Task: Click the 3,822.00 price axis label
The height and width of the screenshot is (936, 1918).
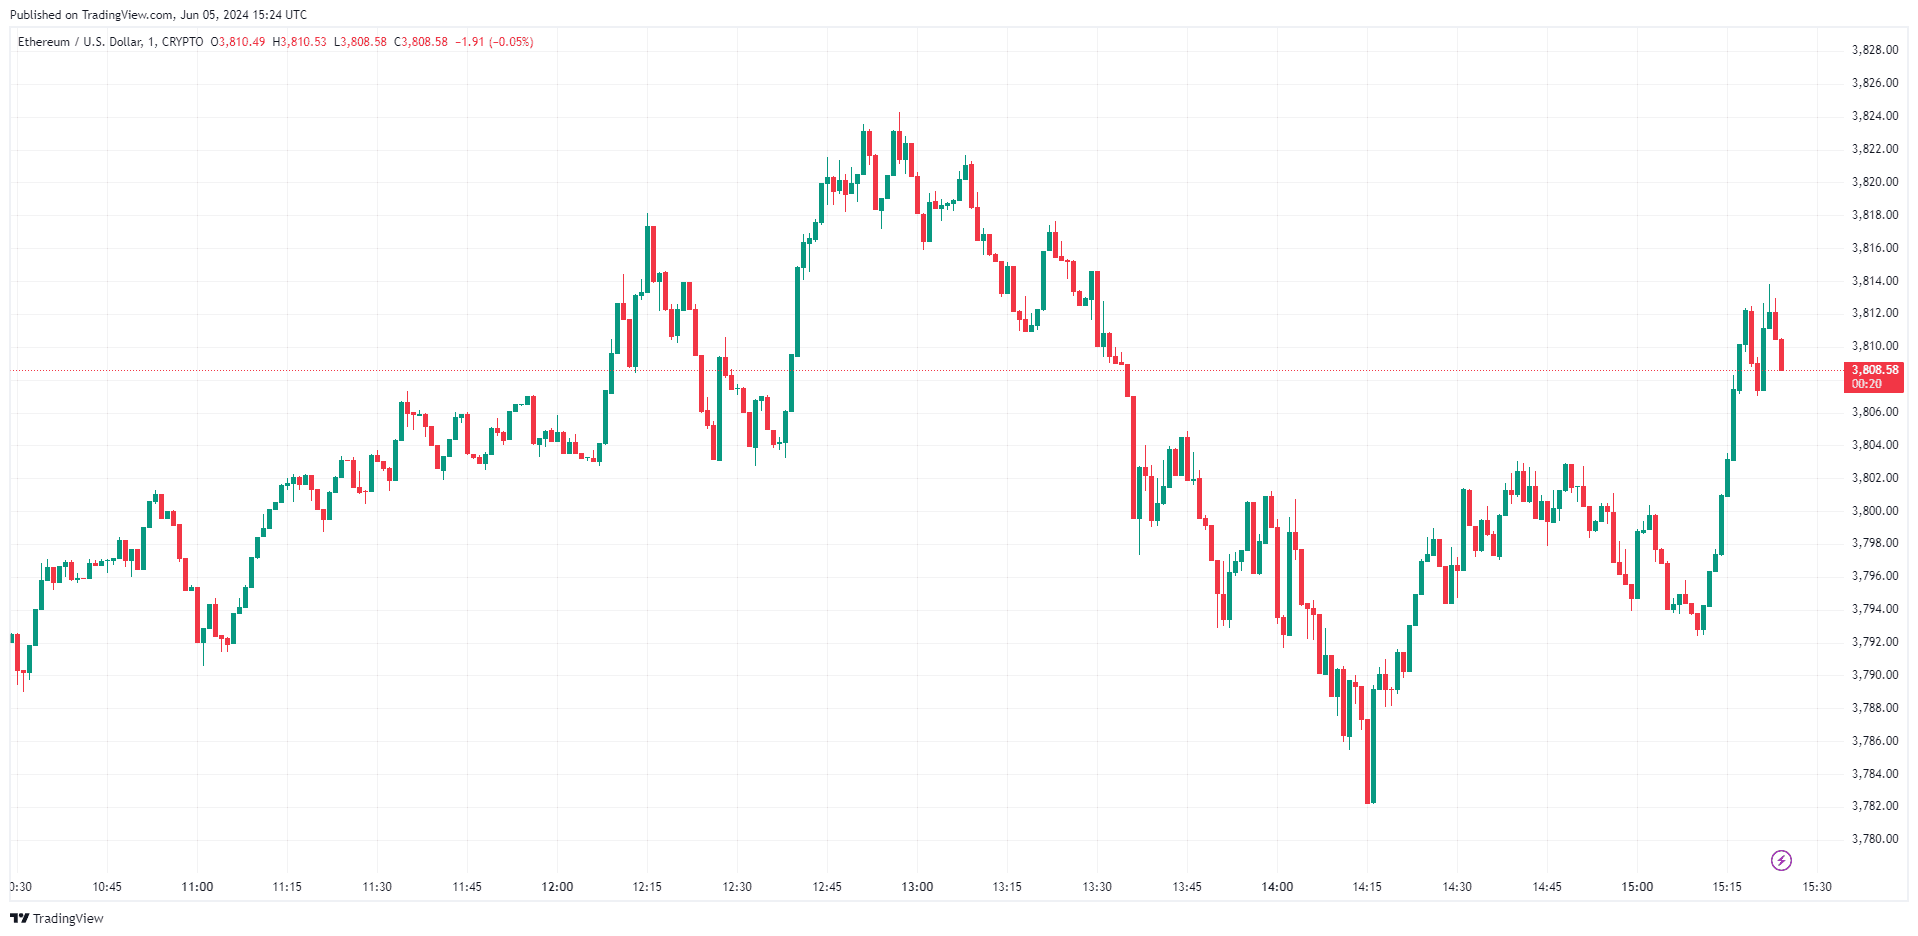Action: [1874, 149]
